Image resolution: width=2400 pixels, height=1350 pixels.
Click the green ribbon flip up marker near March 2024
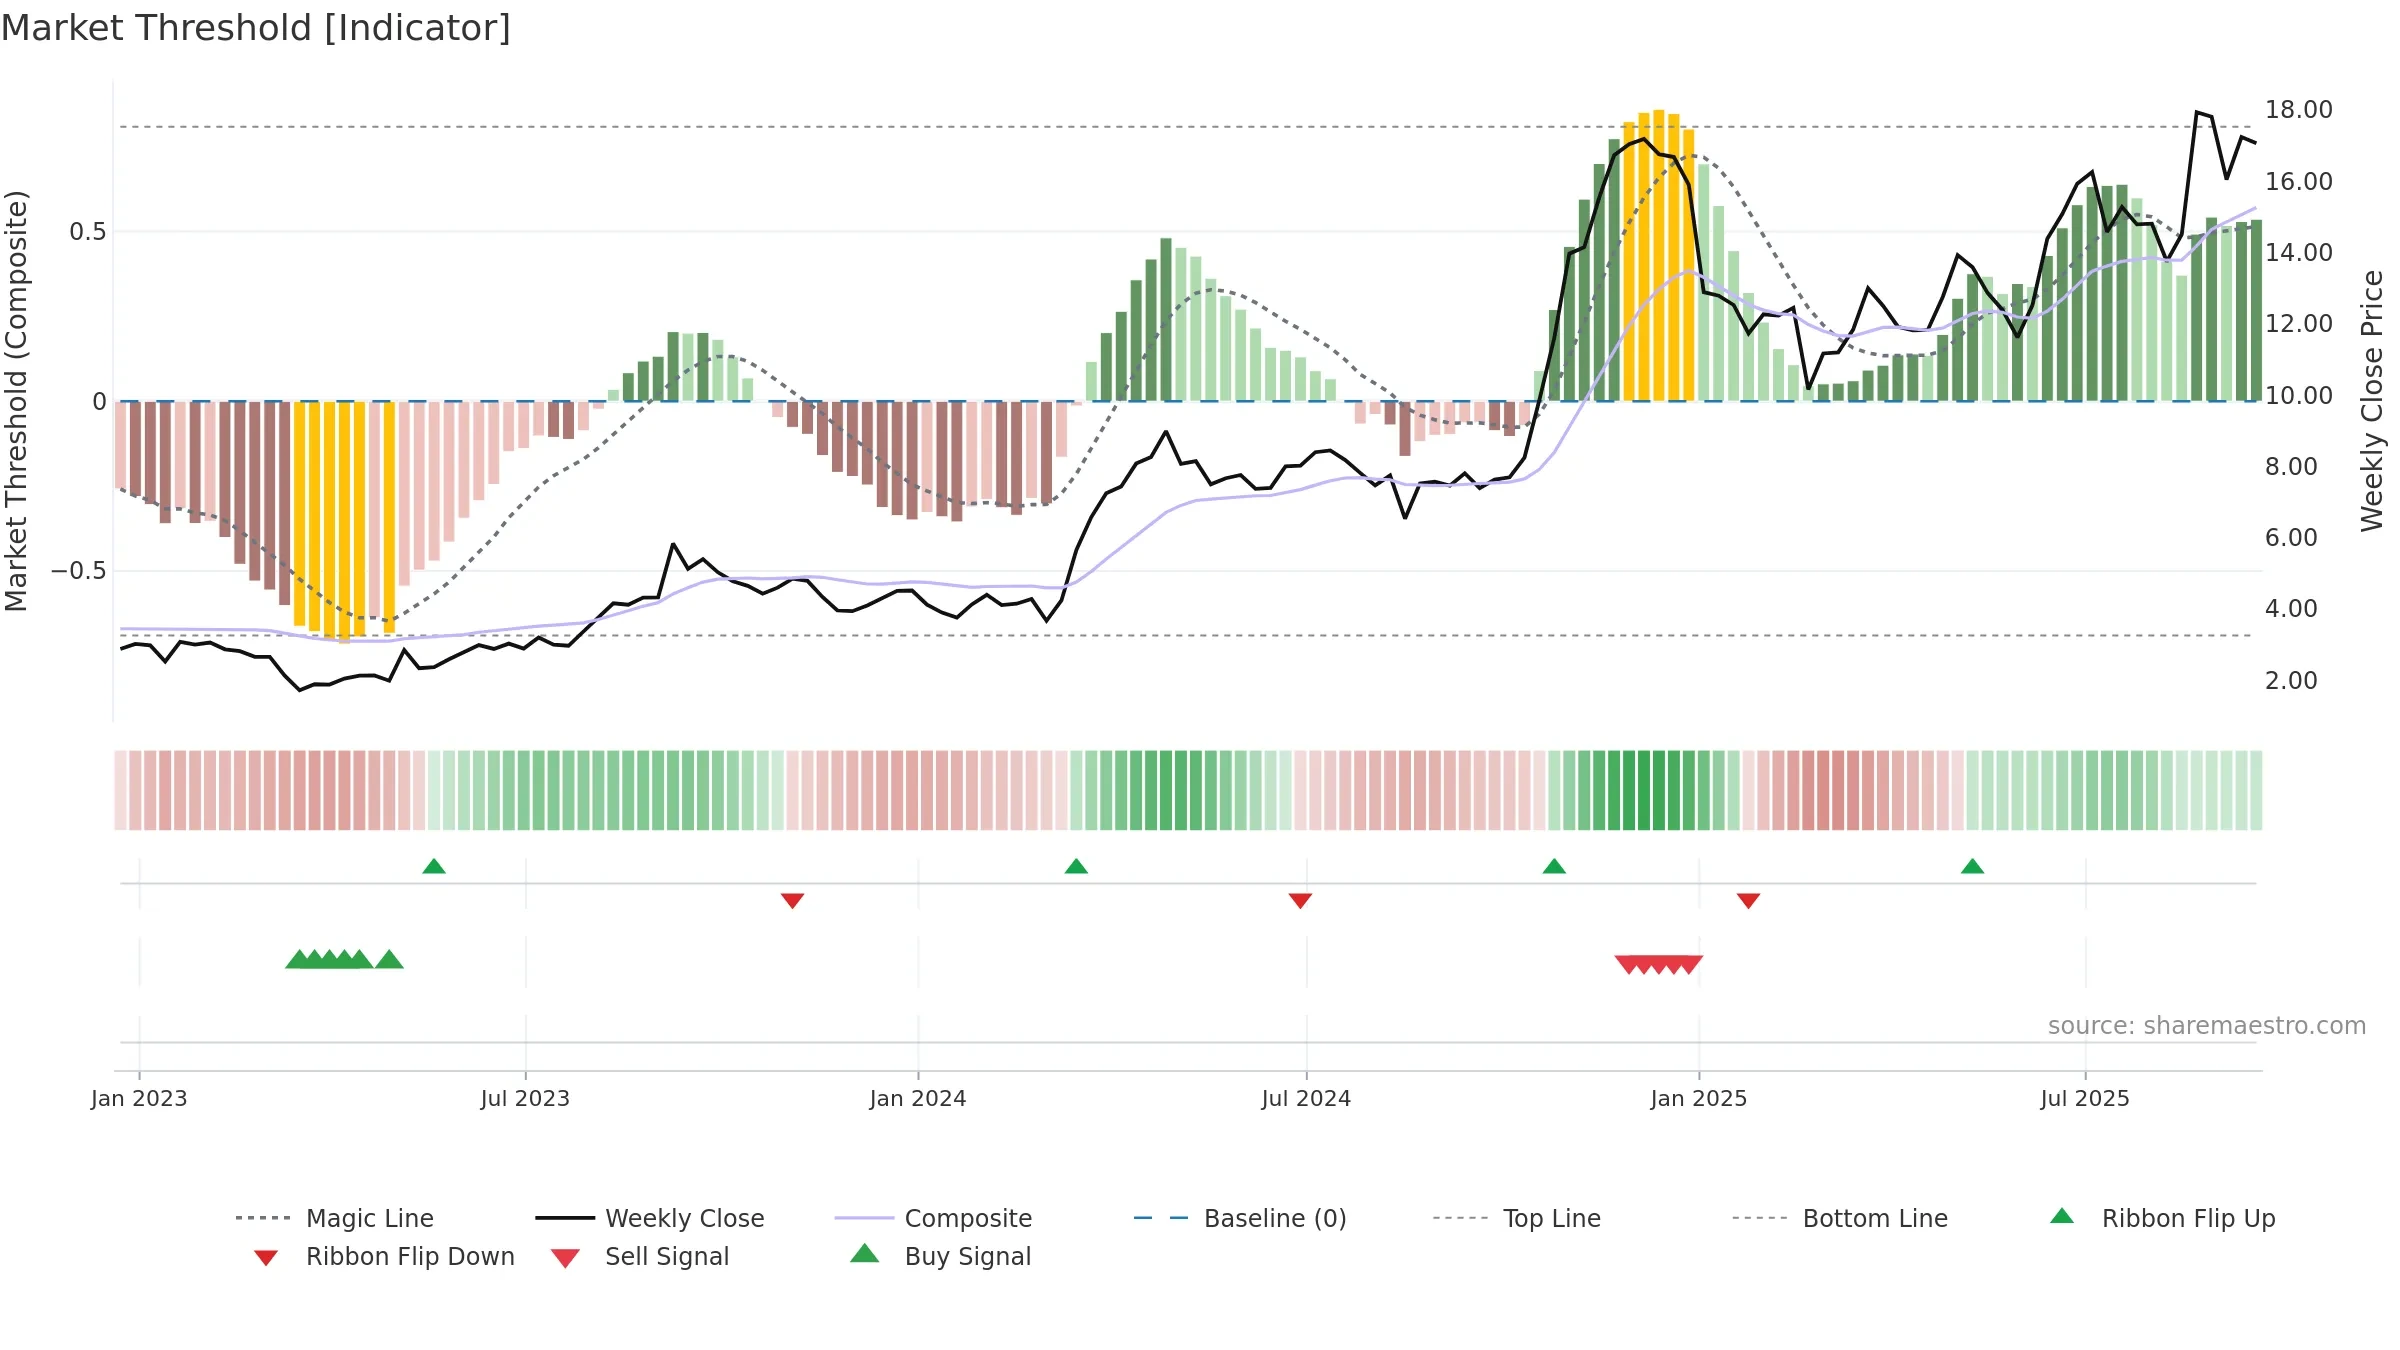(x=1076, y=866)
